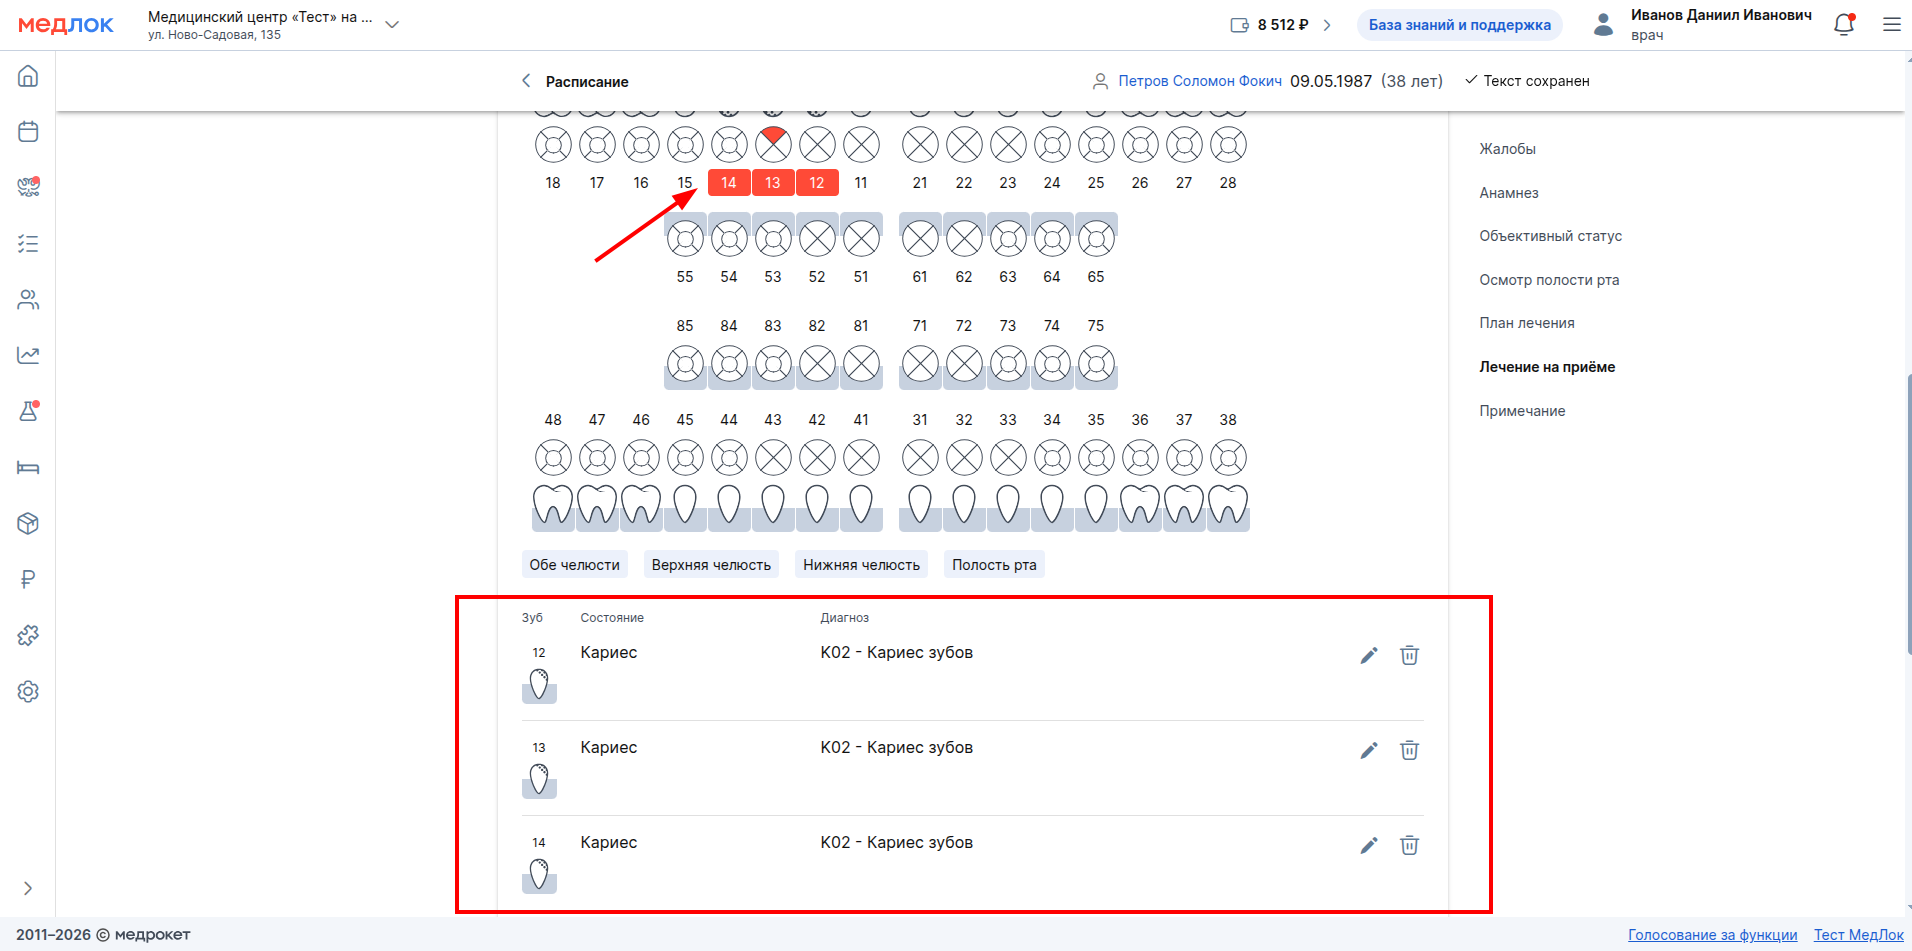The height and width of the screenshot is (951, 1912).
Task: Click the Верхняя челюсть button
Action: pyautogui.click(x=711, y=565)
